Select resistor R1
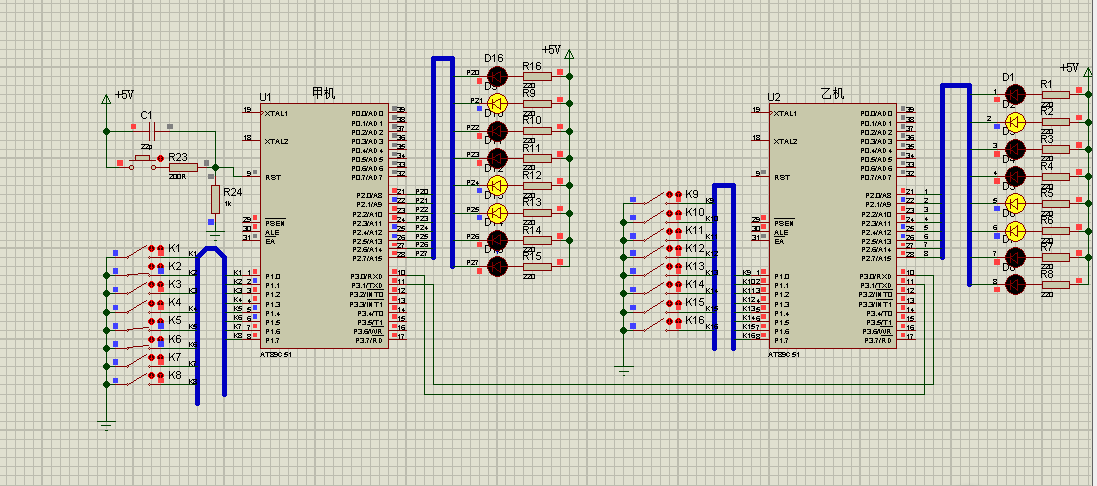The height and width of the screenshot is (486, 1097). pos(1055,94)
